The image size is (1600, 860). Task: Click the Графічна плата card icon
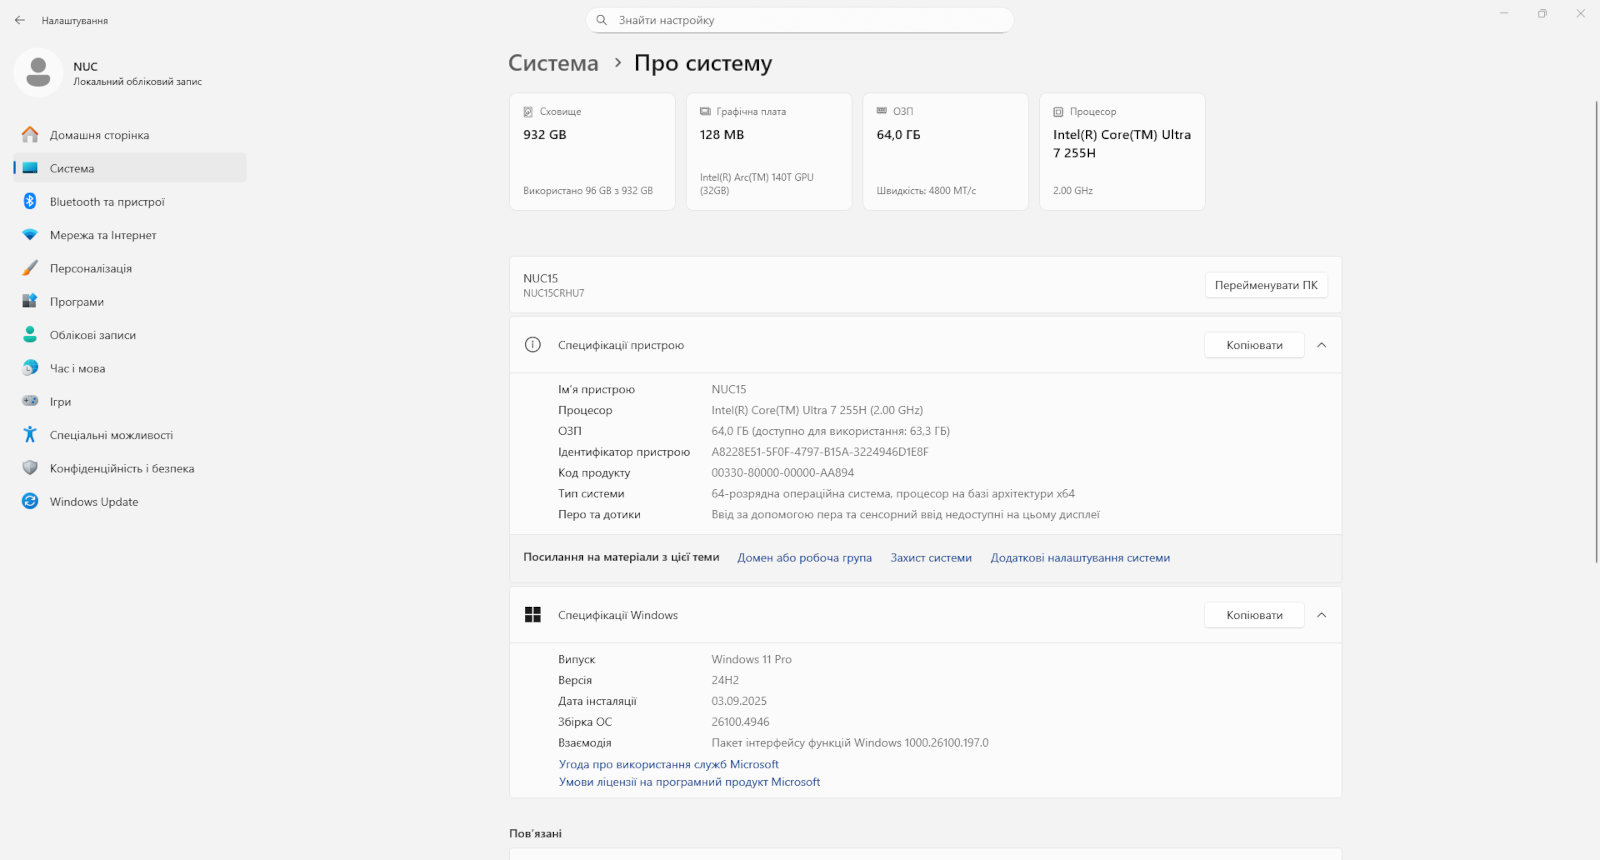click(705, 111)
